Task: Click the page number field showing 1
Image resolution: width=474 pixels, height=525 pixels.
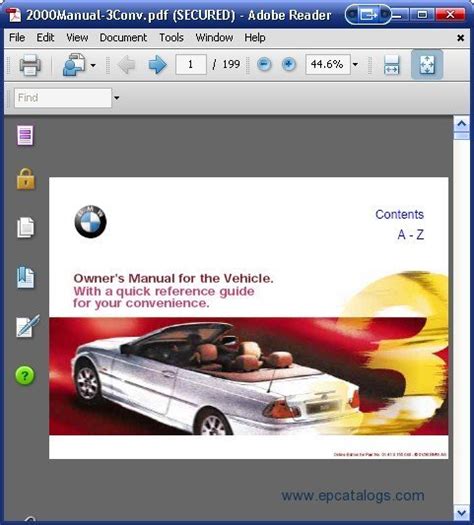Action: pyautogui.click(x=191, y=64)
